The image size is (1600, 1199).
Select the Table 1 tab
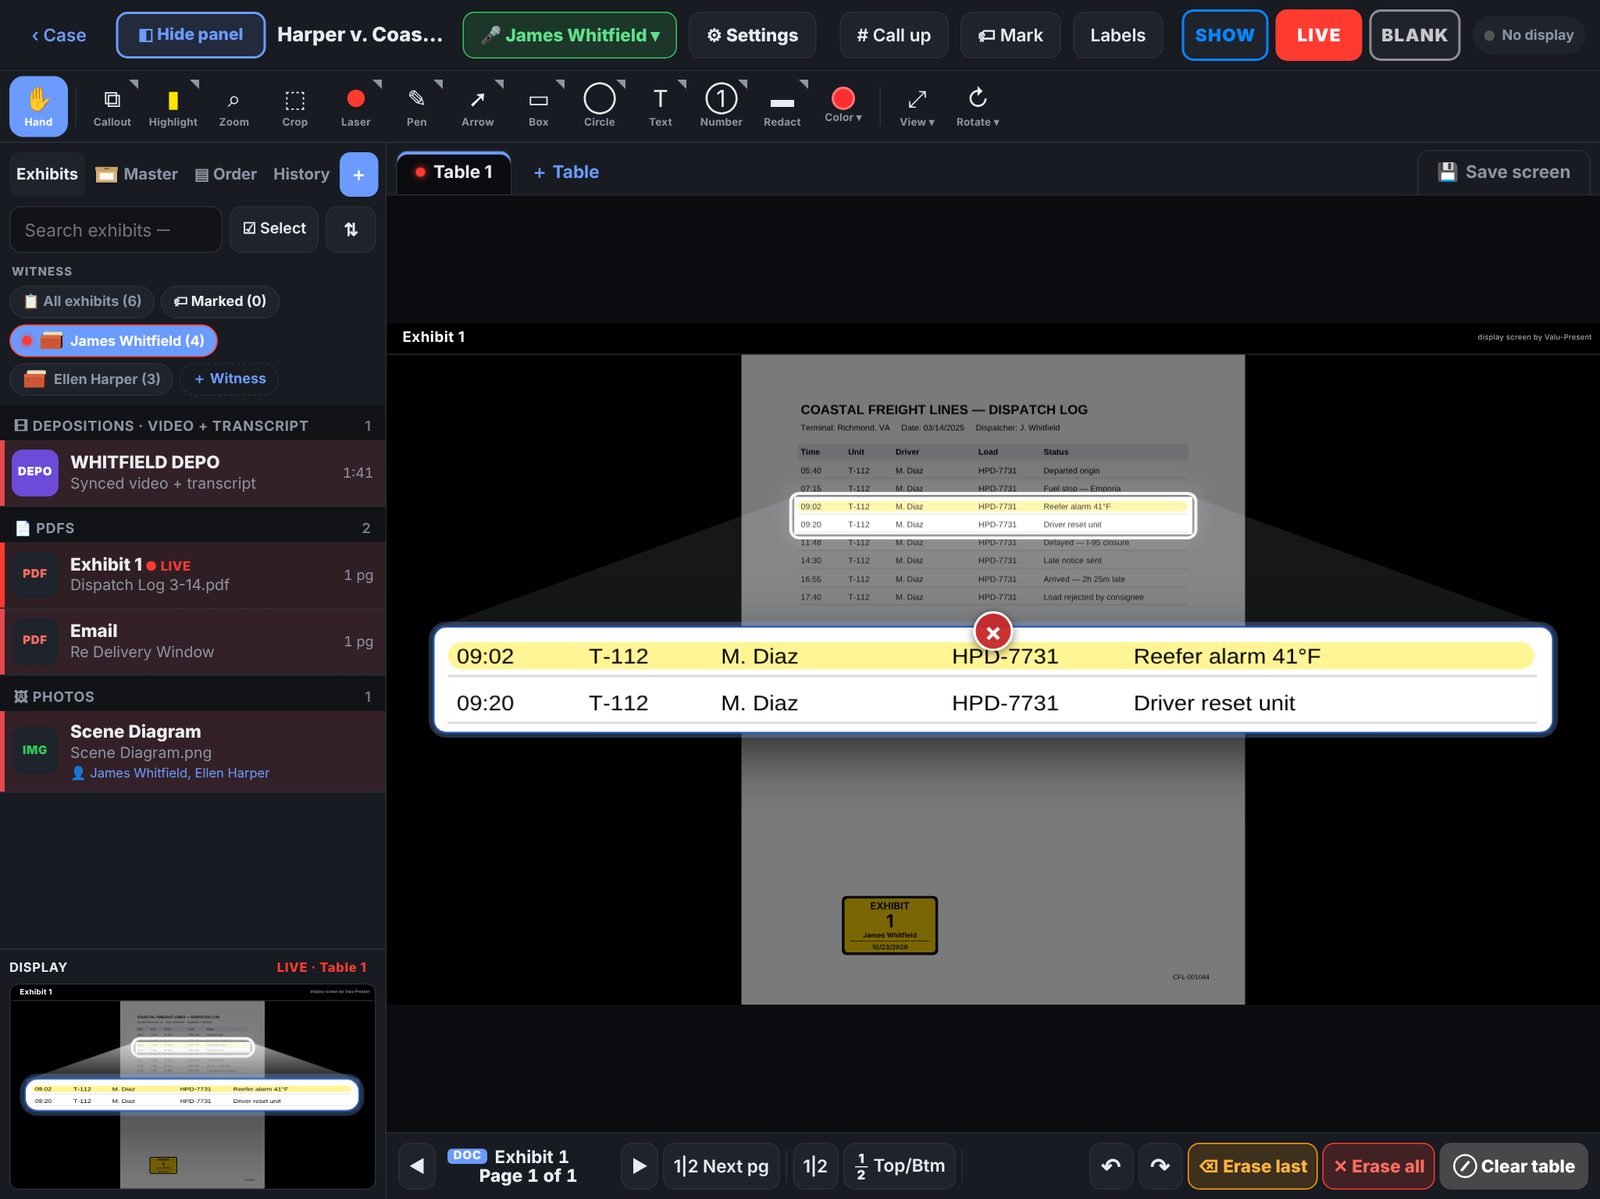454,172
